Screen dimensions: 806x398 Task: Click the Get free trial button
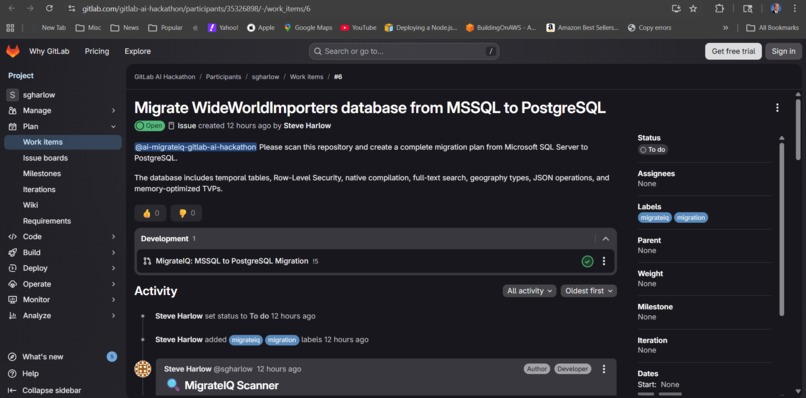click(x=733, y=51)
